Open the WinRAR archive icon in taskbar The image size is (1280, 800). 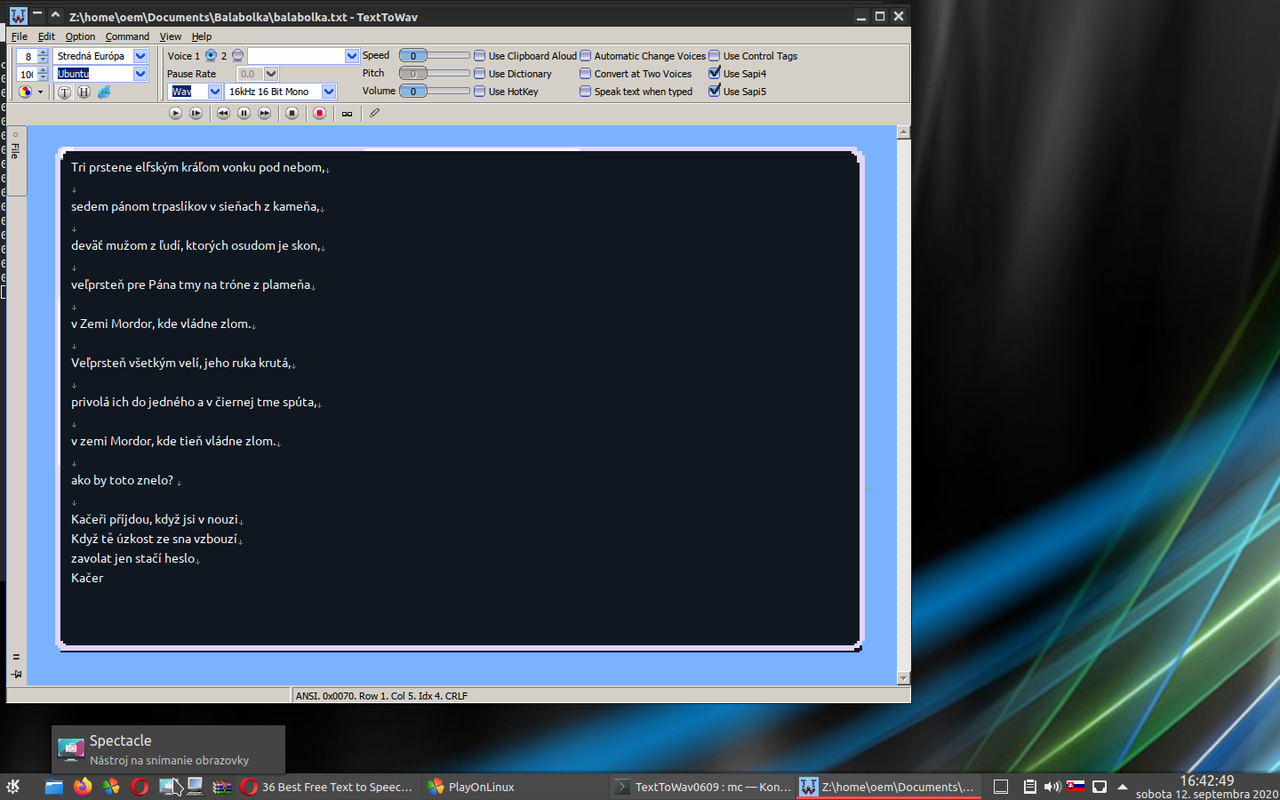click(x=224, y=786)
